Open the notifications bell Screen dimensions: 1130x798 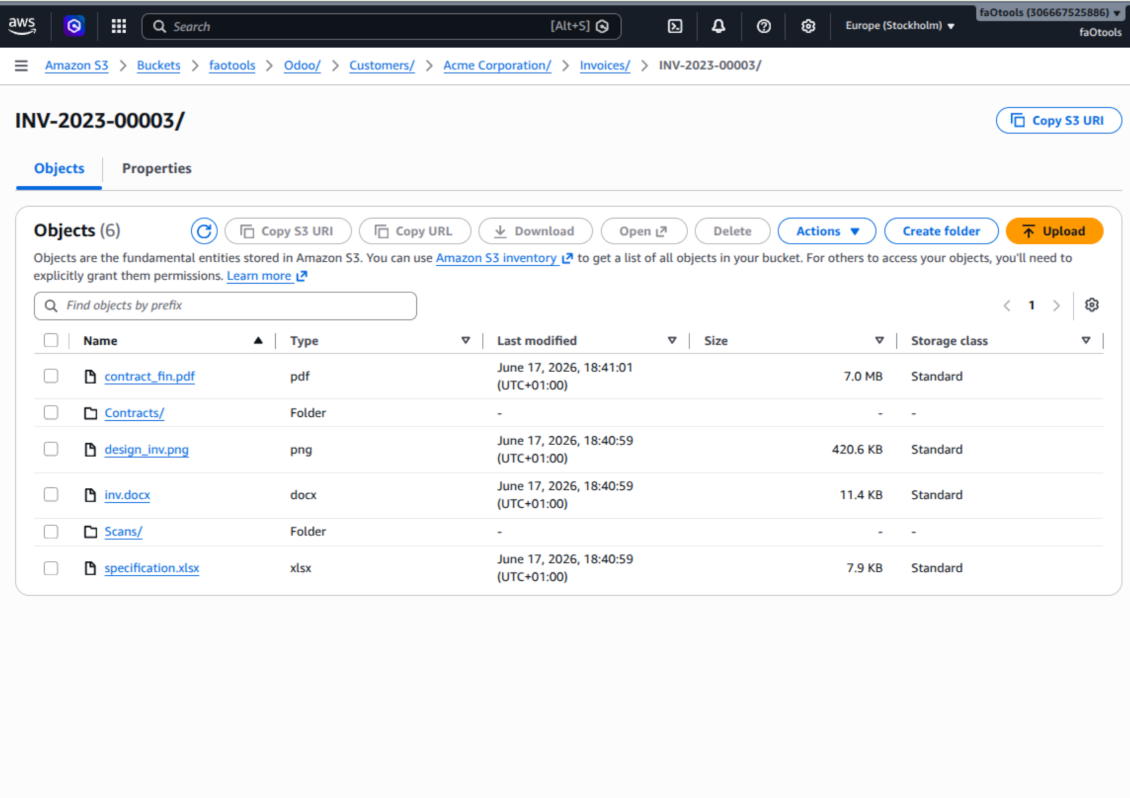pos(719,26)
